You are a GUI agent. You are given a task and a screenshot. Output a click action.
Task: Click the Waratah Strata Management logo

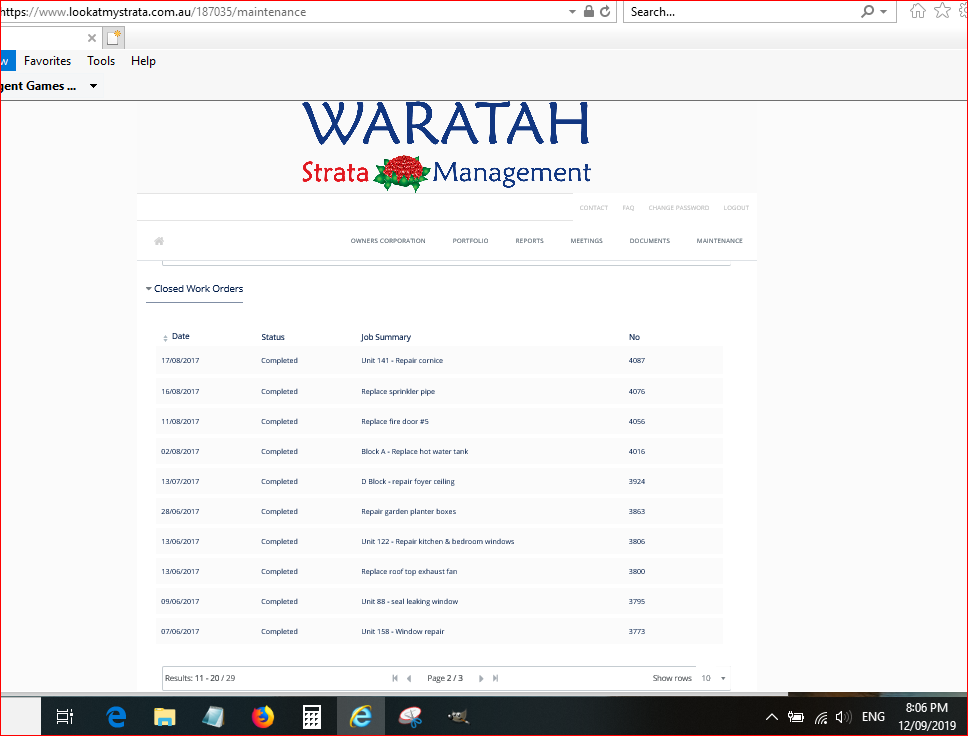tap(446, 146)
